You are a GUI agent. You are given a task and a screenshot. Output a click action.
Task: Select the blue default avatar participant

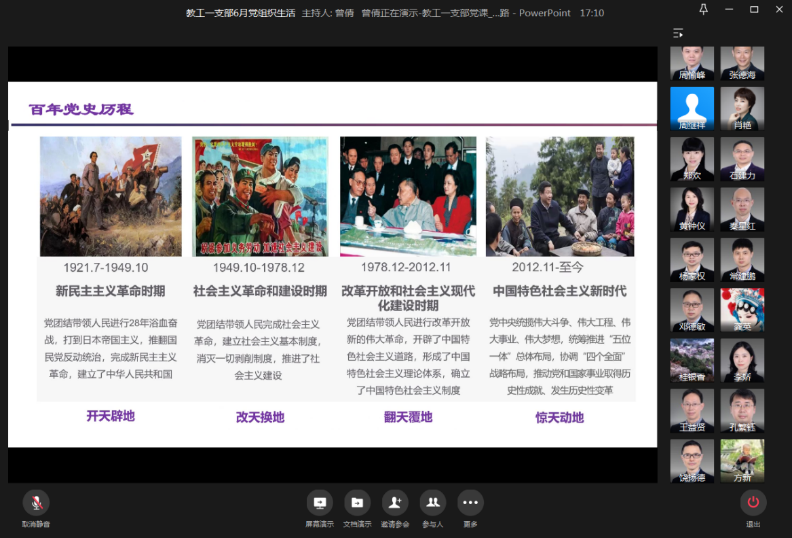(691, 106)
